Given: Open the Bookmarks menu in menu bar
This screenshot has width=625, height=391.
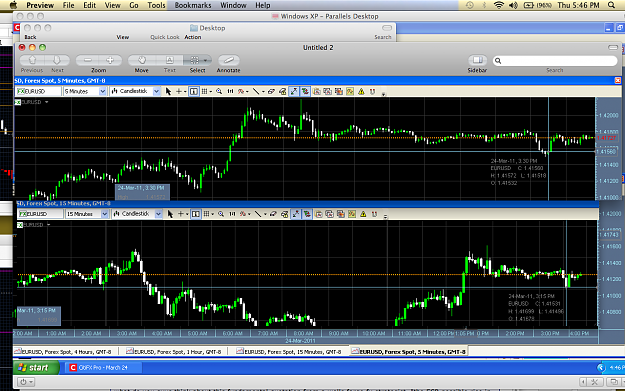Looking at the screenshot, I should [x=193, y=5].
